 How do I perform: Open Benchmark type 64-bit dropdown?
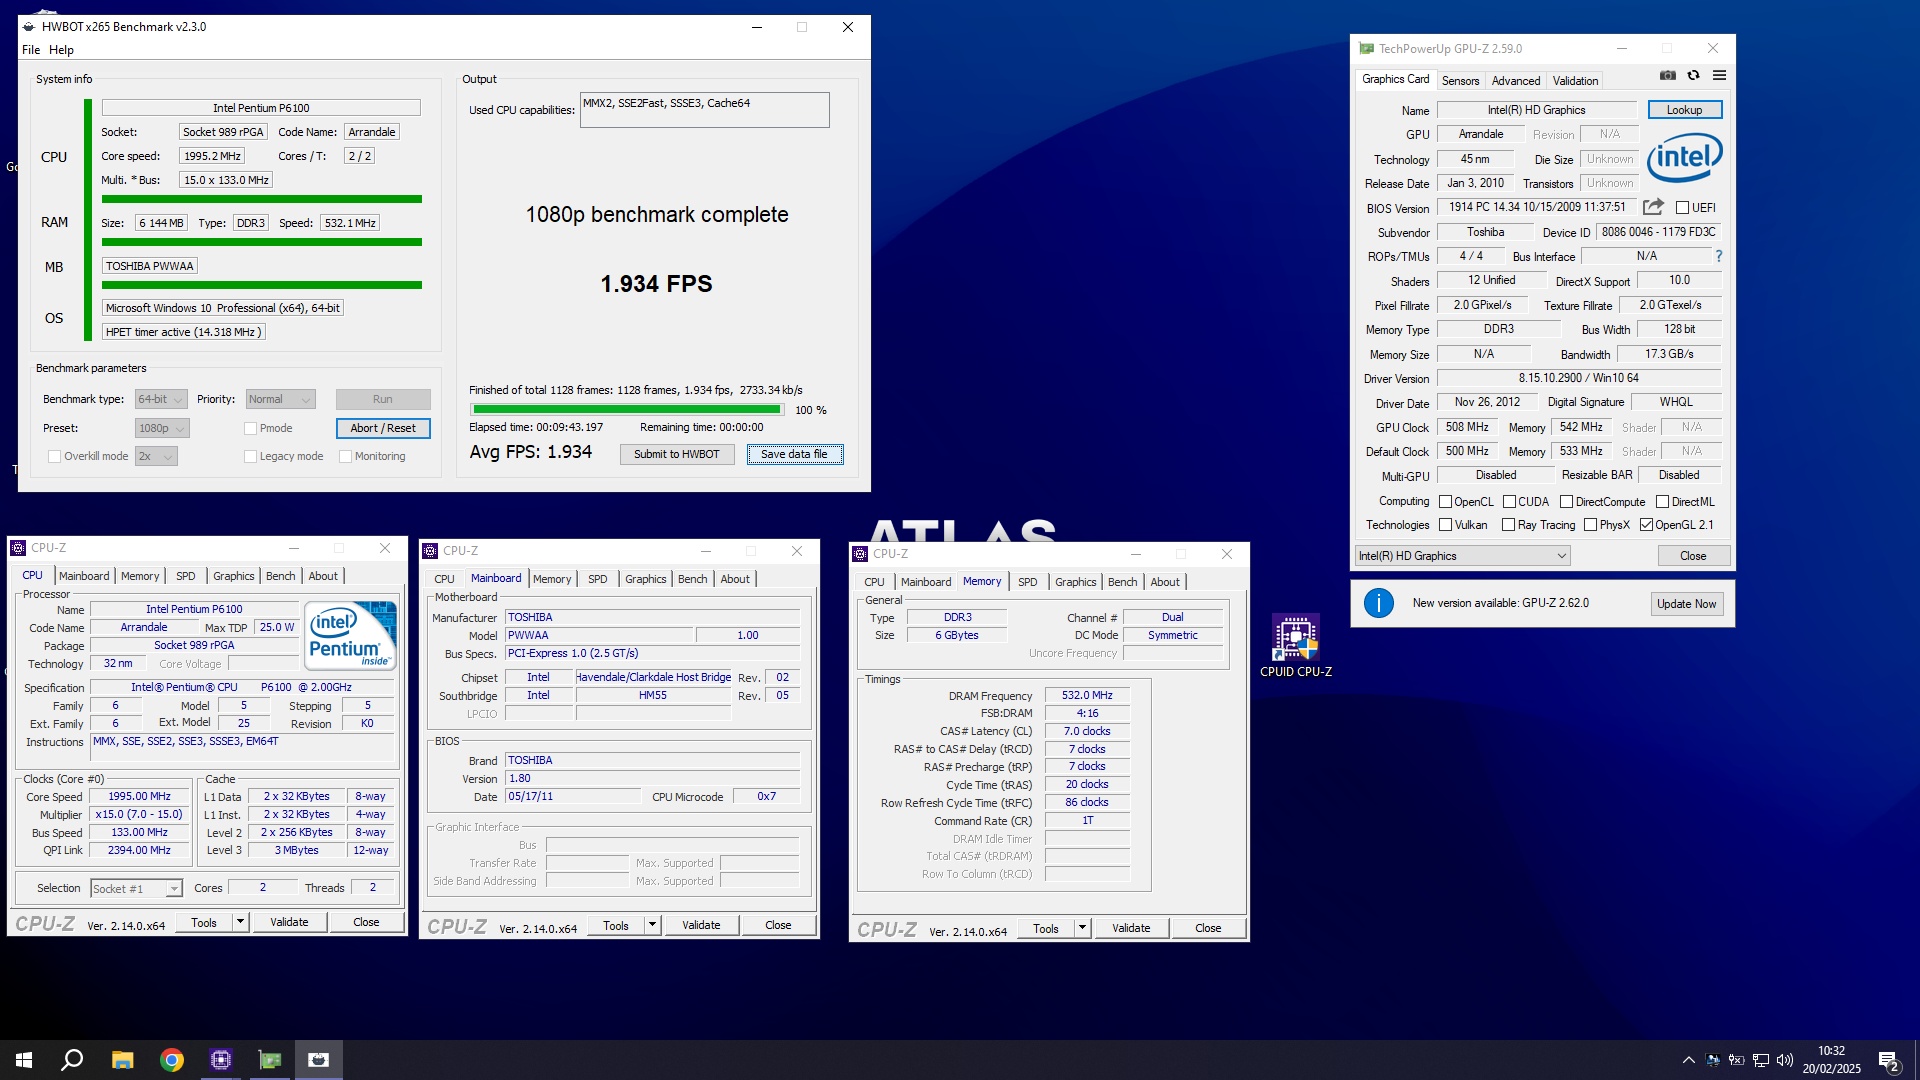(x=161, y=399)
